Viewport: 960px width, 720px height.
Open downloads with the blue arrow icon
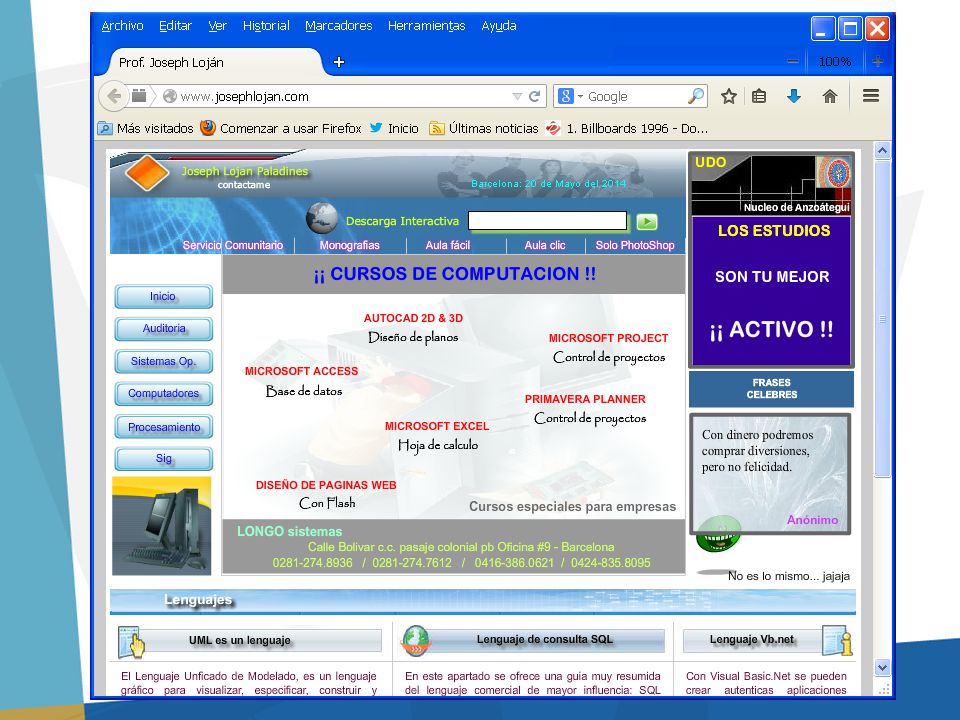coord(794,96)
